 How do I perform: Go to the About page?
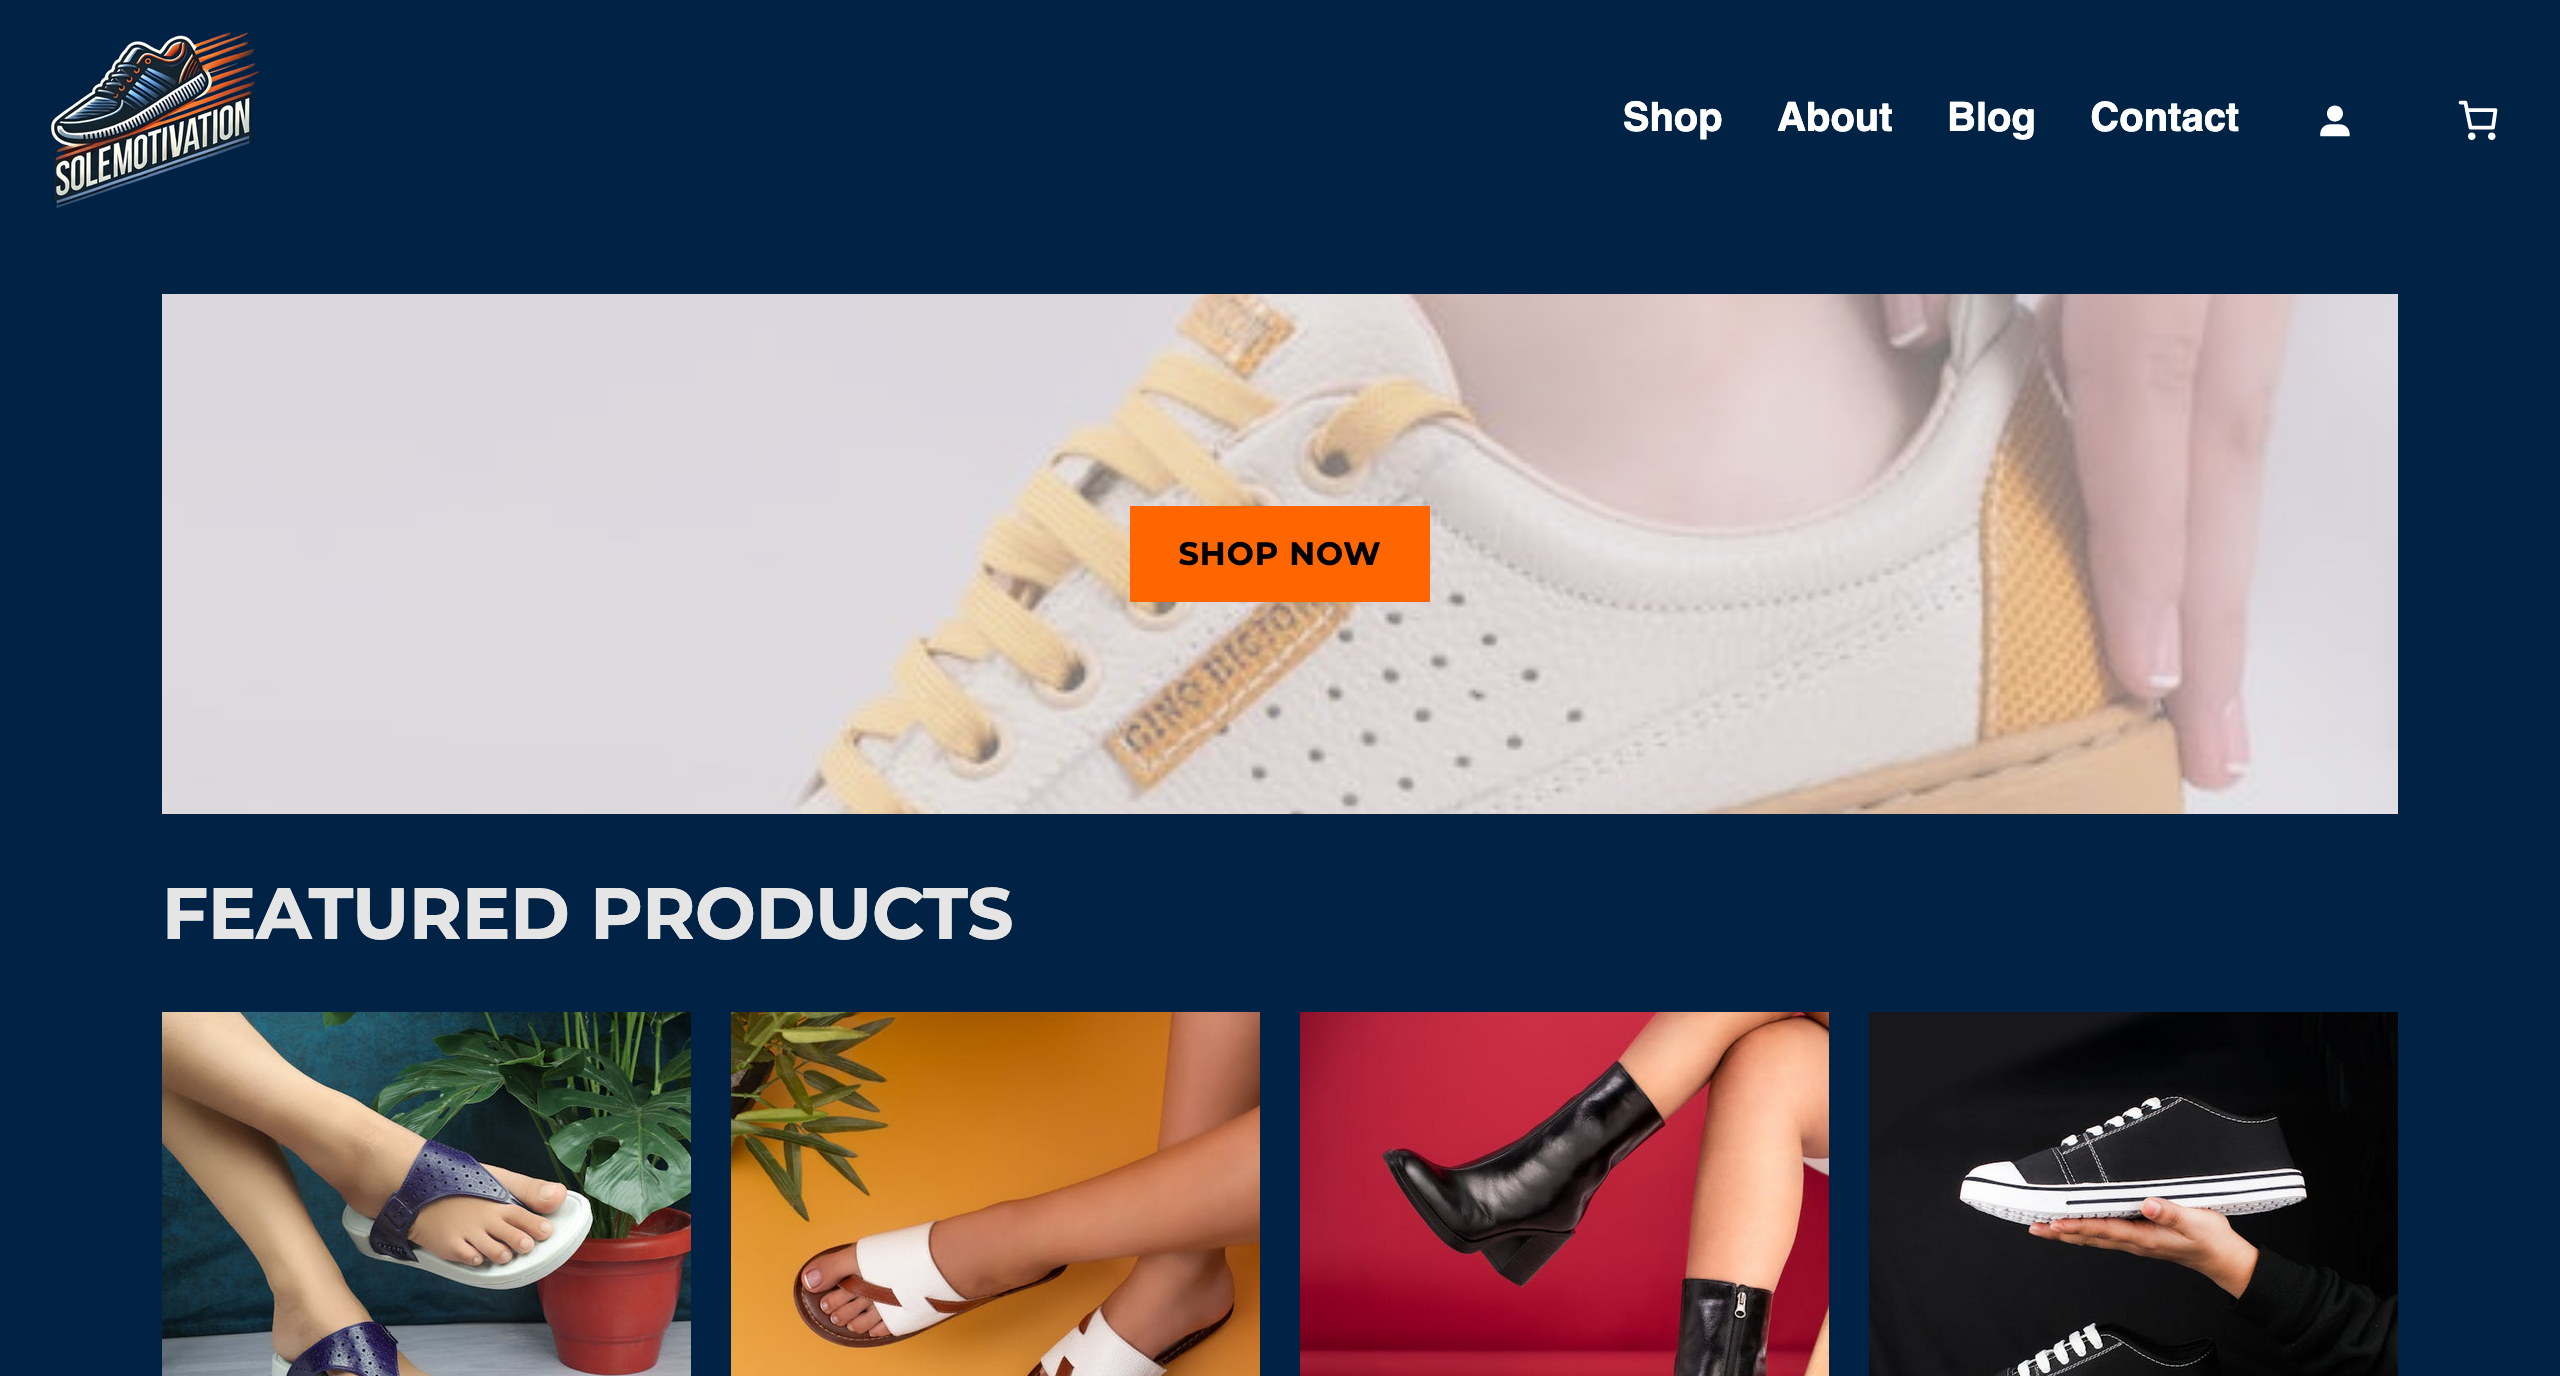point(1834,118)
